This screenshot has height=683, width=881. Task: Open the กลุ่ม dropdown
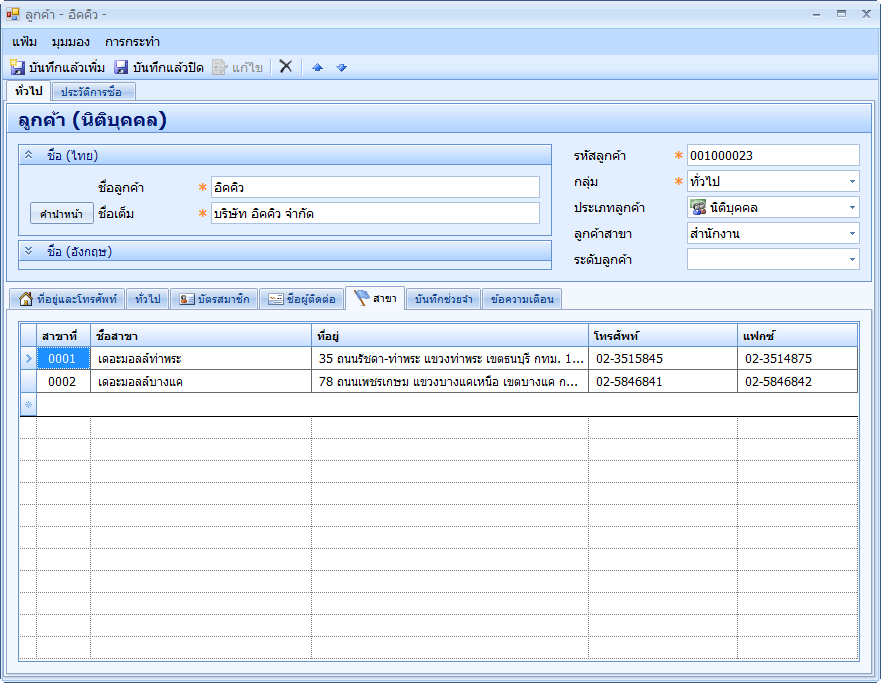pyautogui.click(x=852, y=182)
